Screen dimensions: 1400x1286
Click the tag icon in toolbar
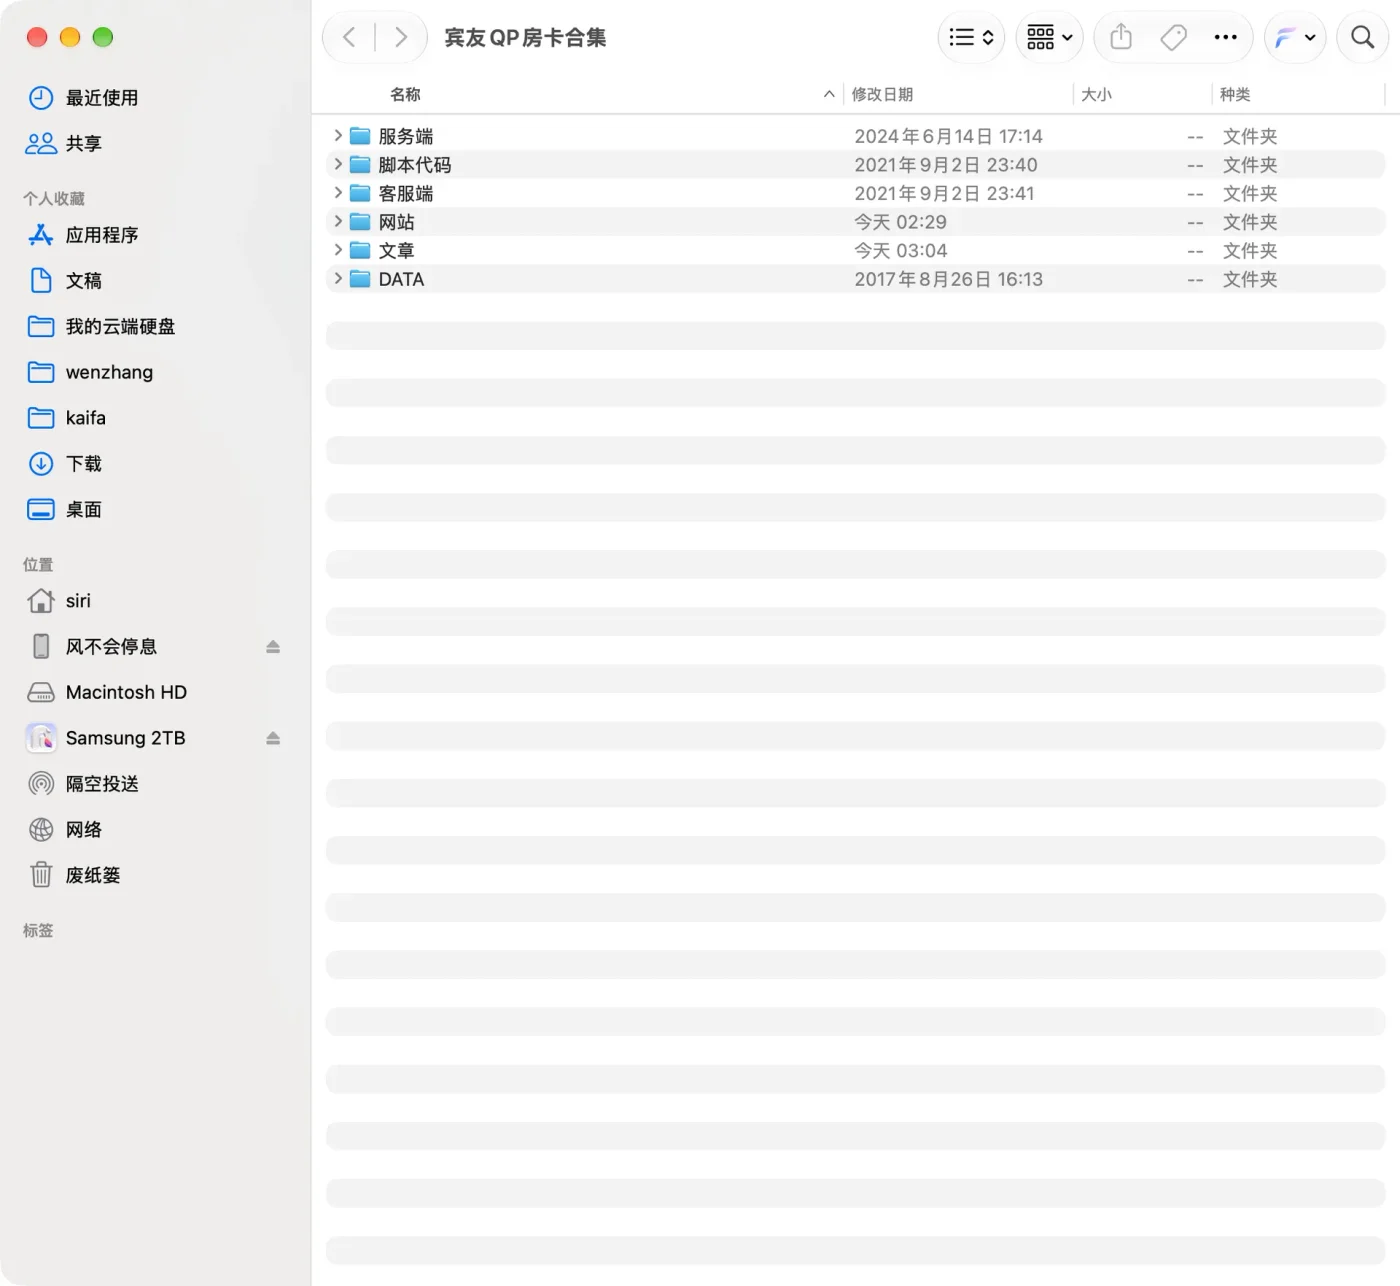[x=1173, y=37]
